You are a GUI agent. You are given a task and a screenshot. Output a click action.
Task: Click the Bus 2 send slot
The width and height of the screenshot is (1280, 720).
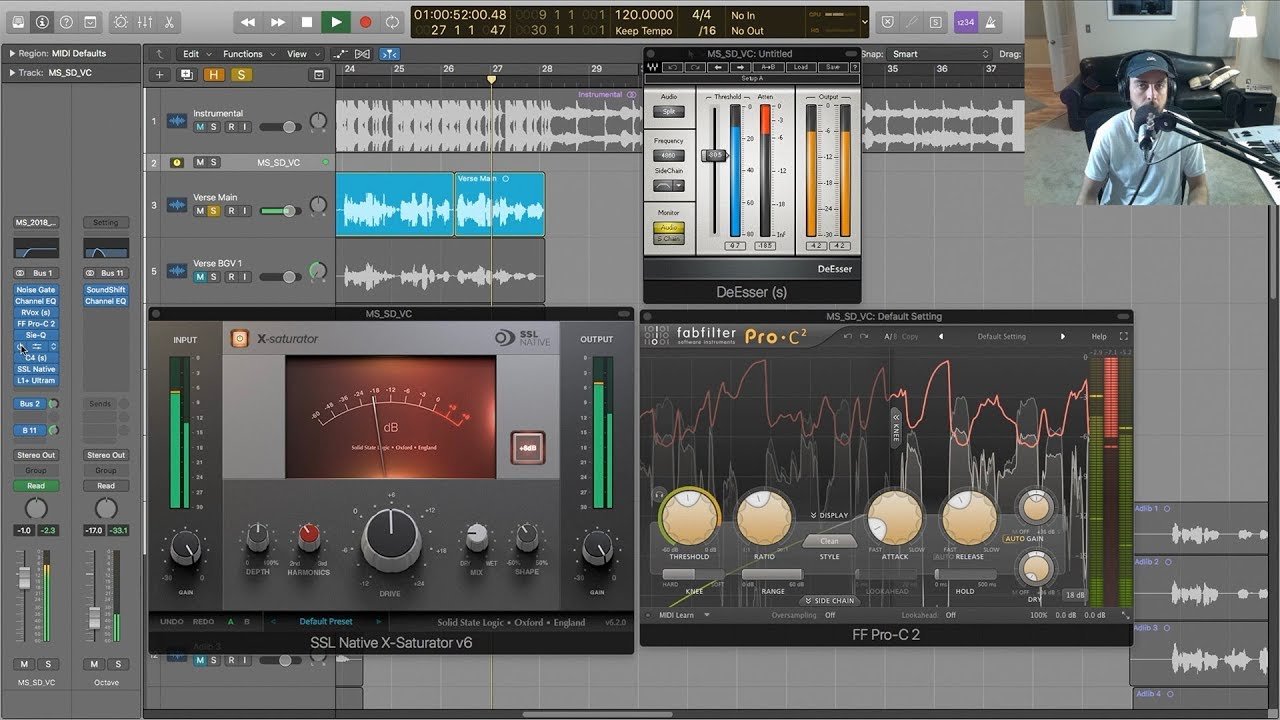pos(30,404)
